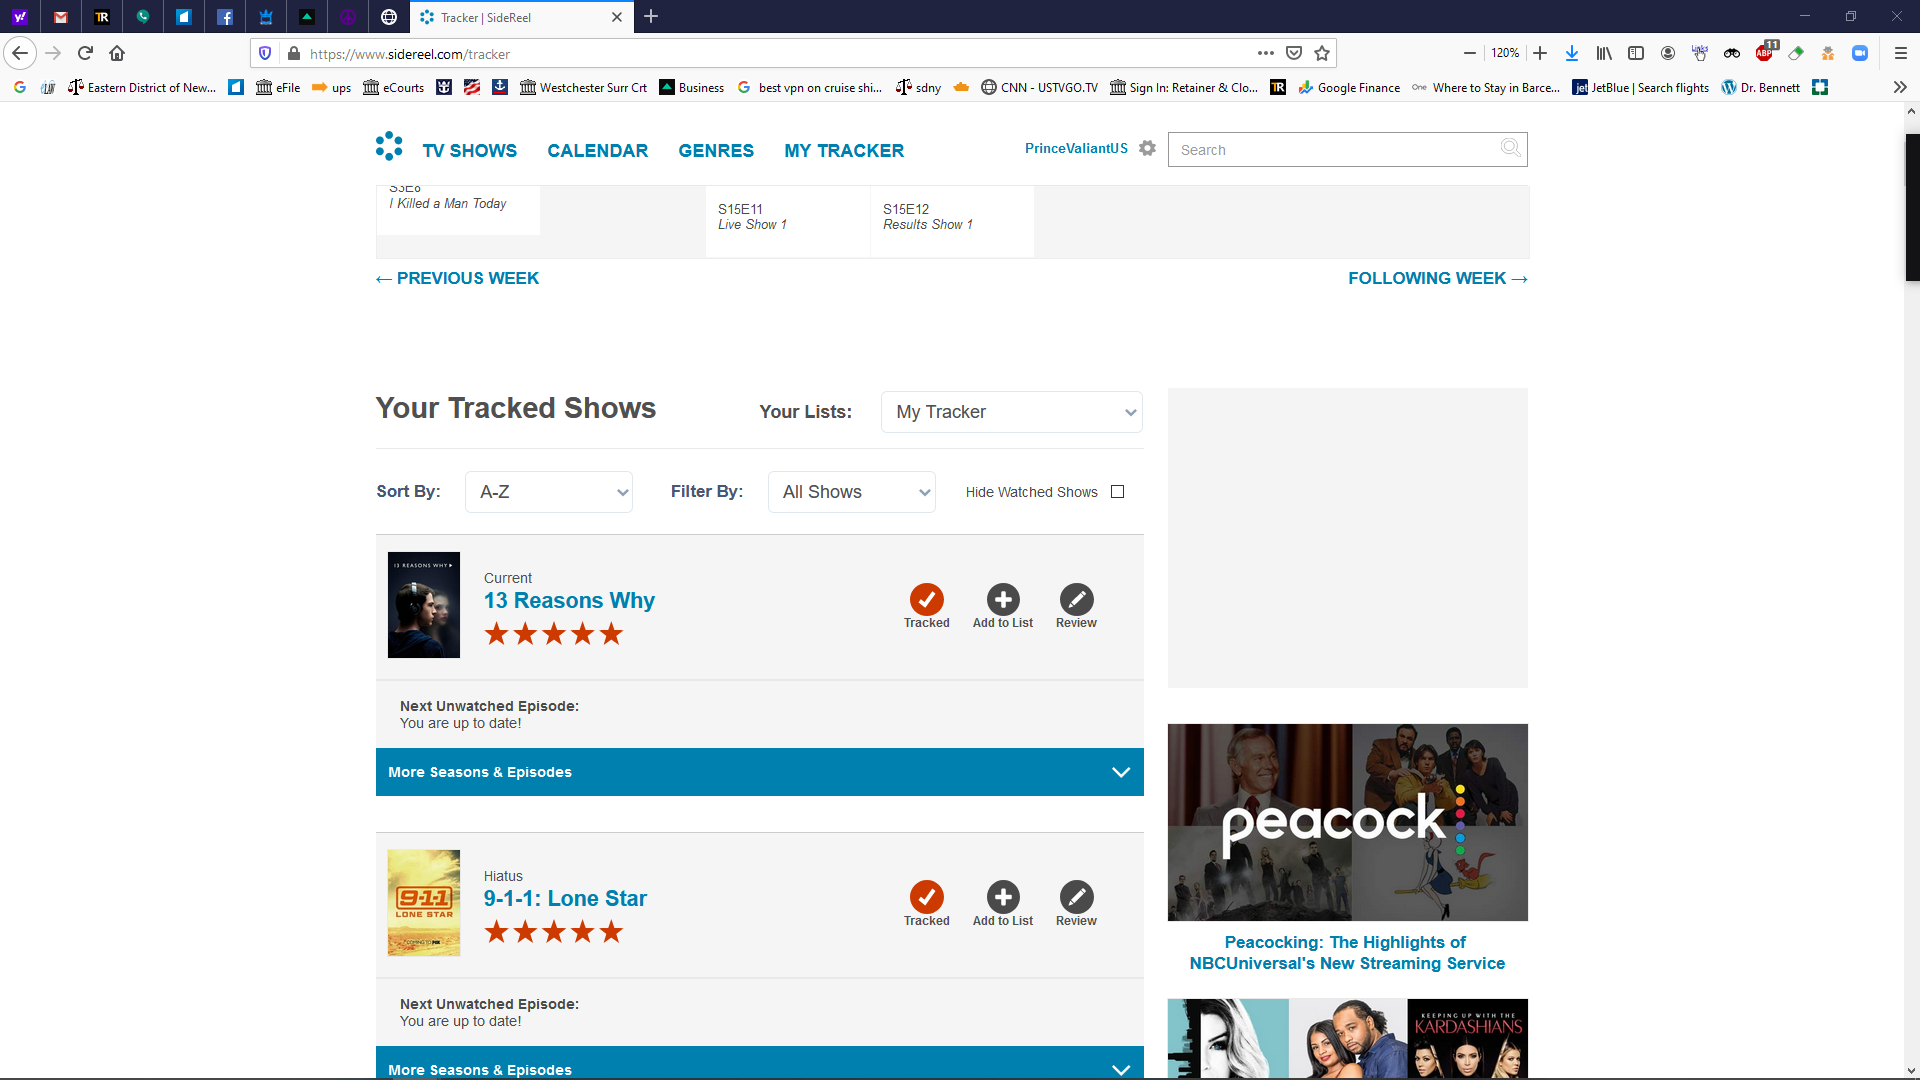
Task: Click the 9-1-1: Lone Star poster thumbnail
Action: click(x=424, y=903)
